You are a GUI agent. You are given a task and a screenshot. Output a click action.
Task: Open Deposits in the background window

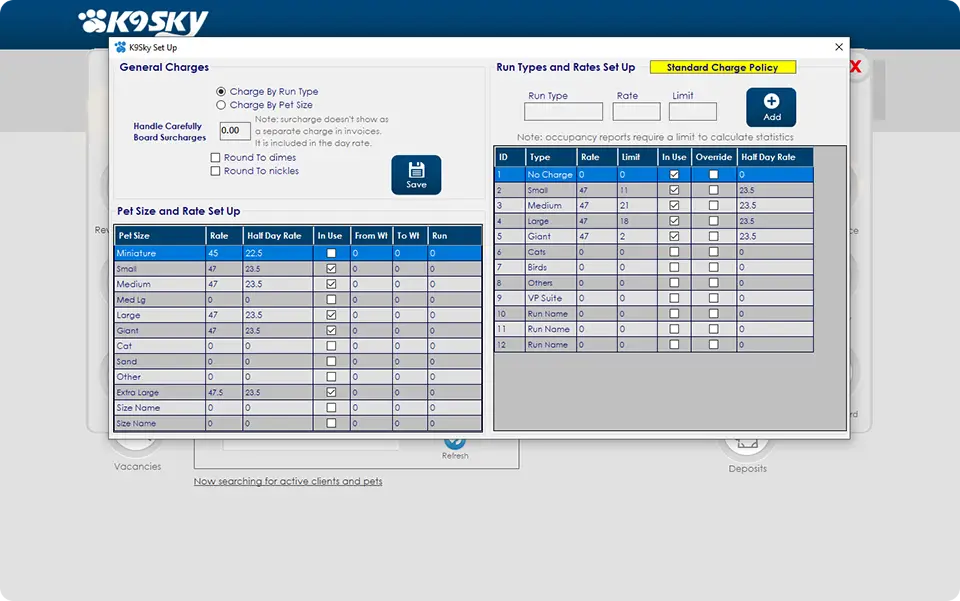(x=747, y=453)
